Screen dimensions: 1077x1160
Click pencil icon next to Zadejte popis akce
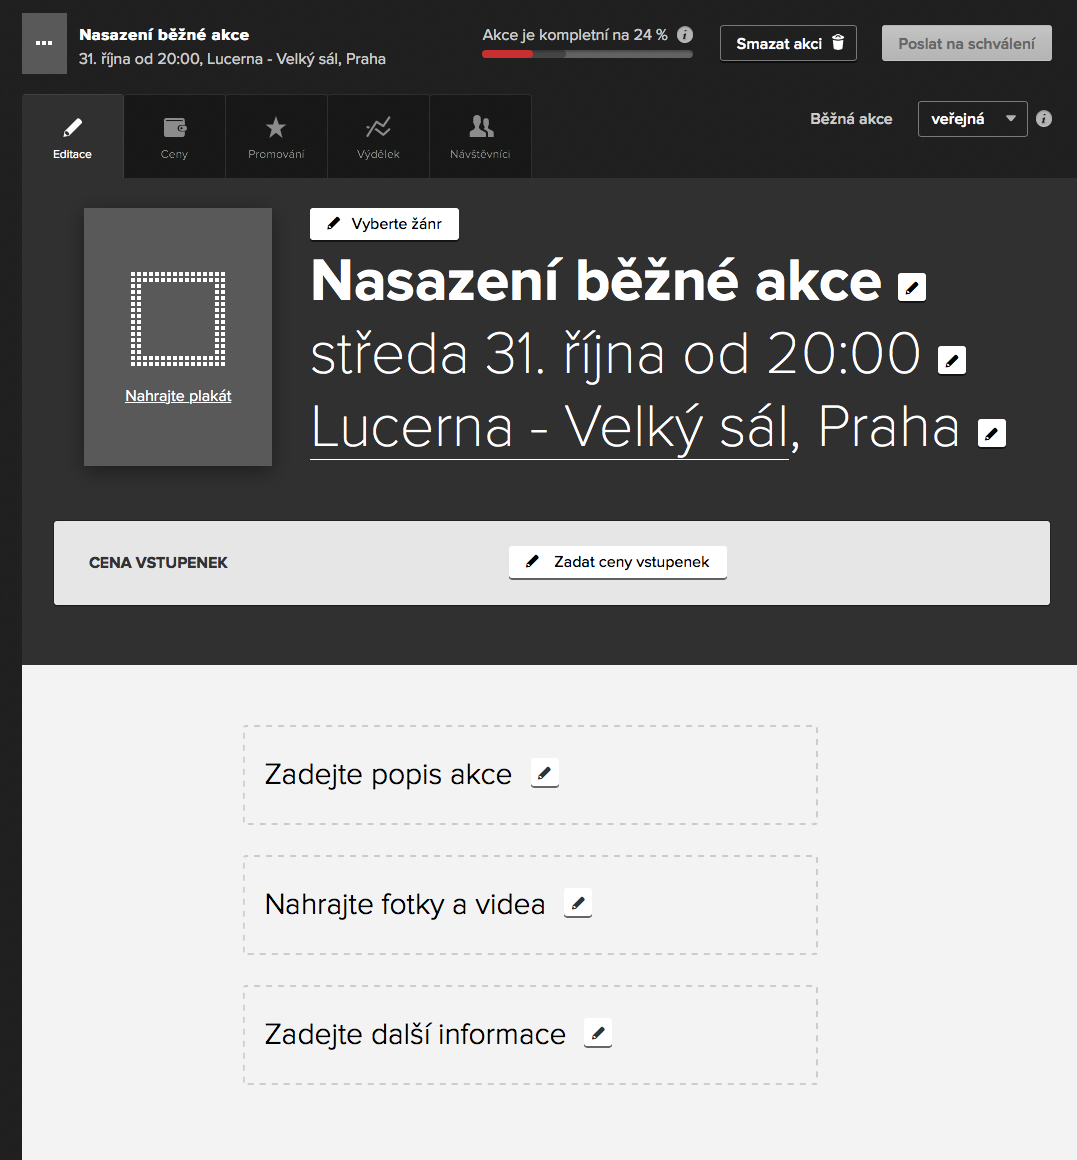[544, 773]
